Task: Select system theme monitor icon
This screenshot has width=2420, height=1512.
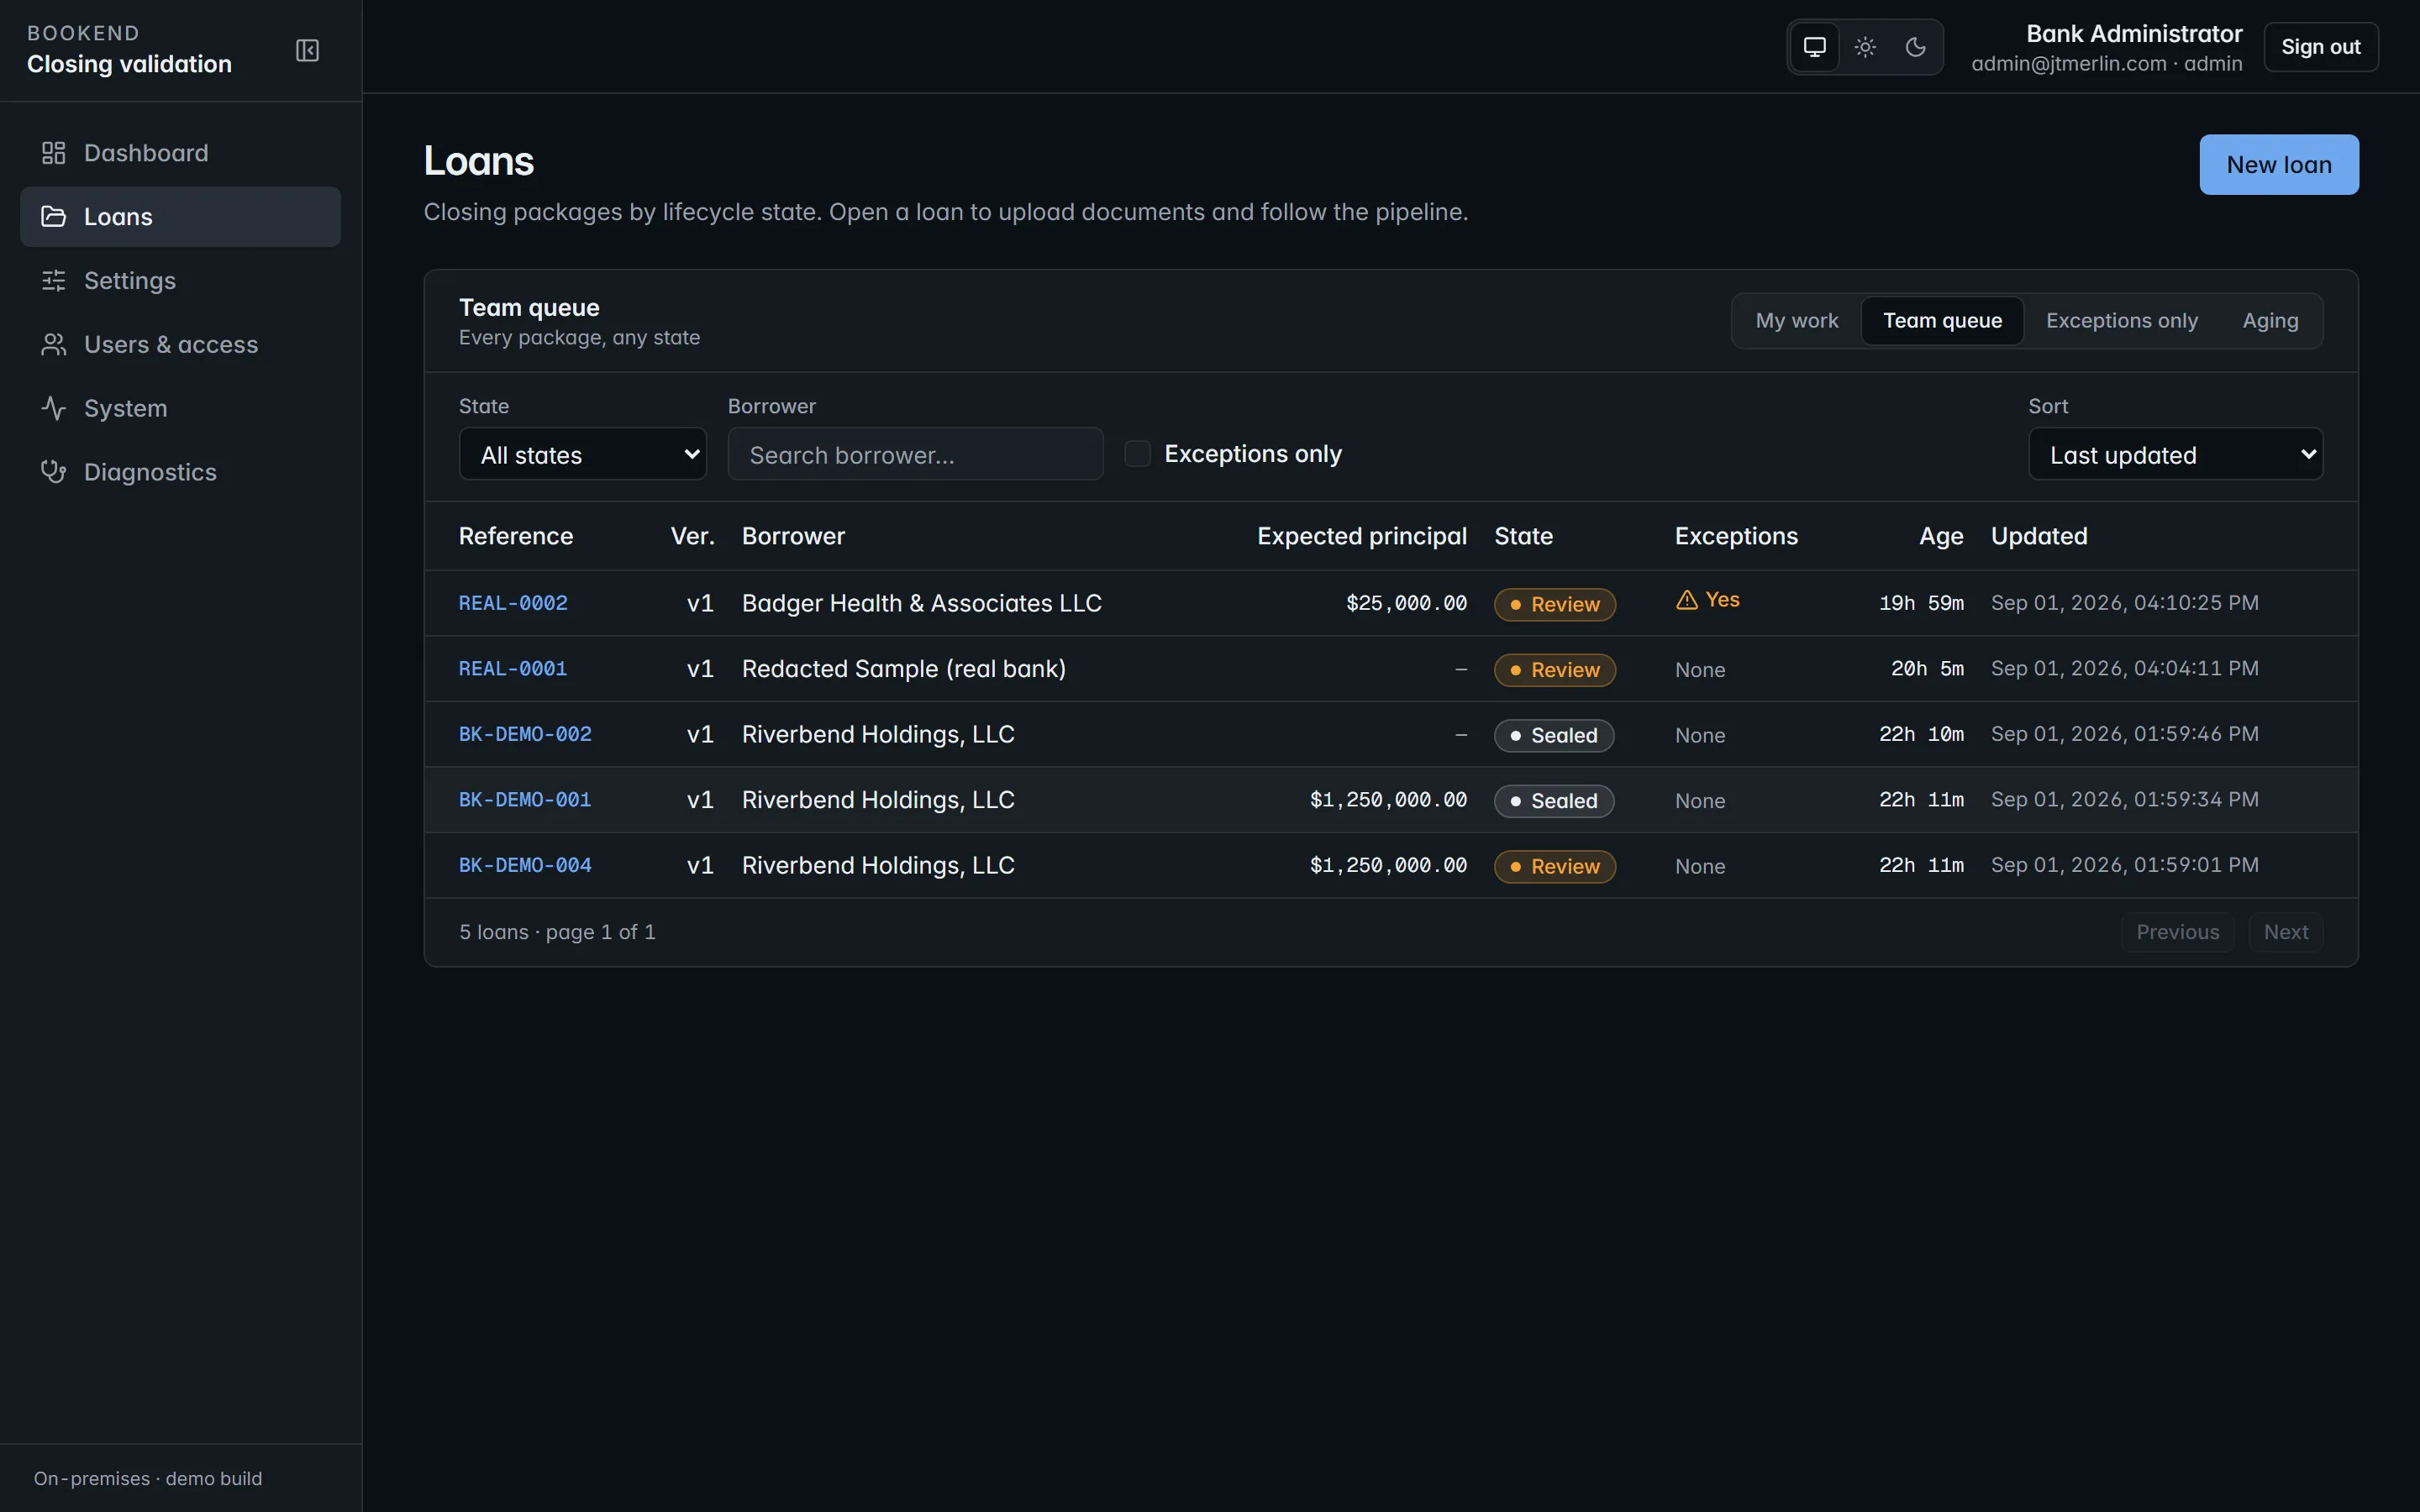Action: pyautogui.click(x=1814, y=47)
